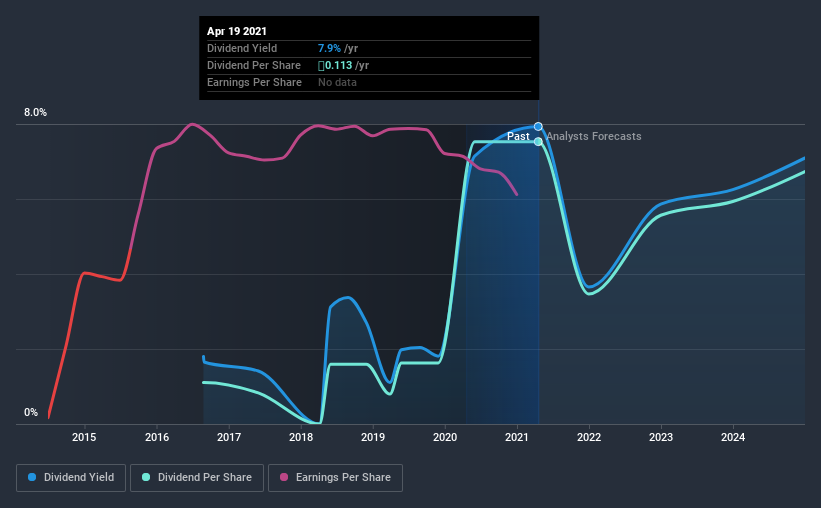
Task: Click the Analysts Forecasts label
Action: coord(594,136)
